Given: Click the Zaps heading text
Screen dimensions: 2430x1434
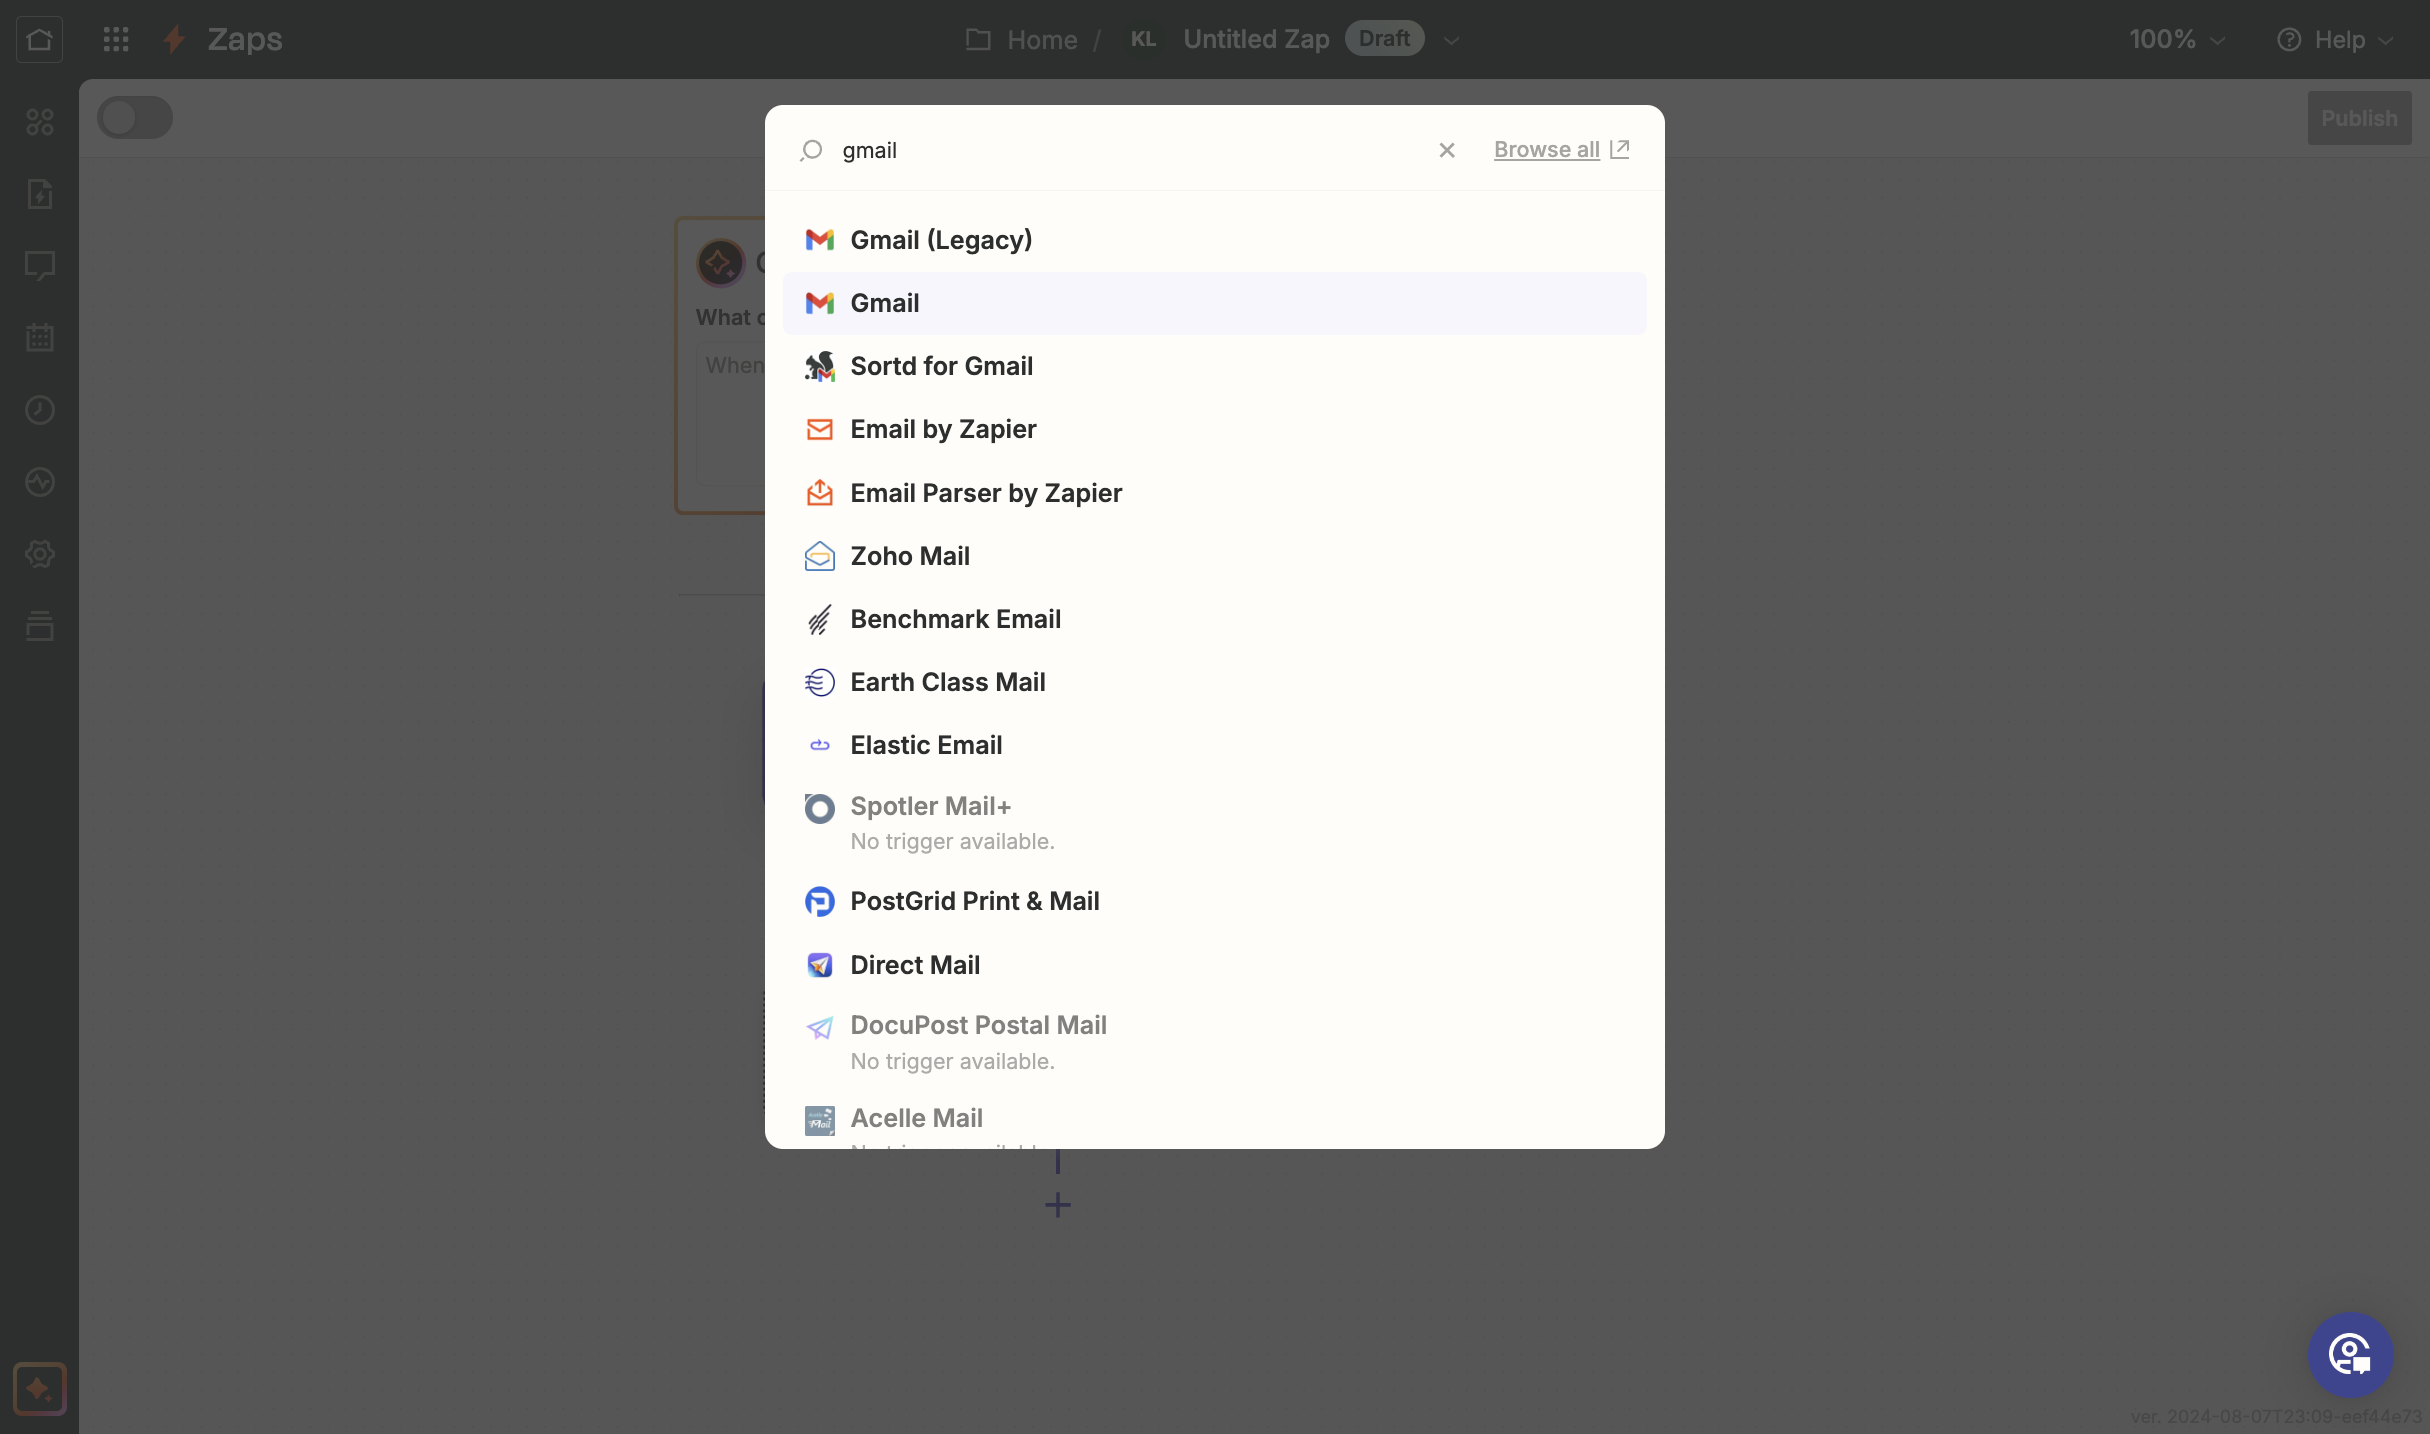Looking at the screenshot, I should coord(244,39).
